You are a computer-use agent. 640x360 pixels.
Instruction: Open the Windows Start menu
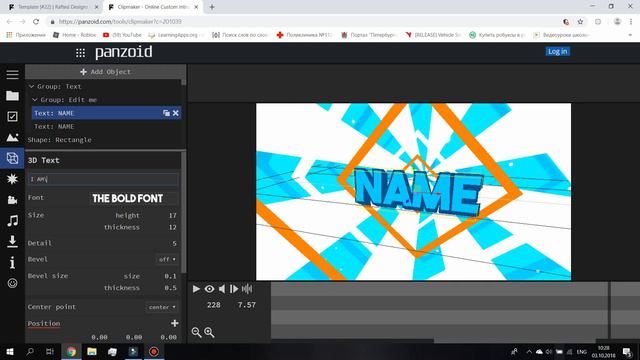[x=10, y=351]
